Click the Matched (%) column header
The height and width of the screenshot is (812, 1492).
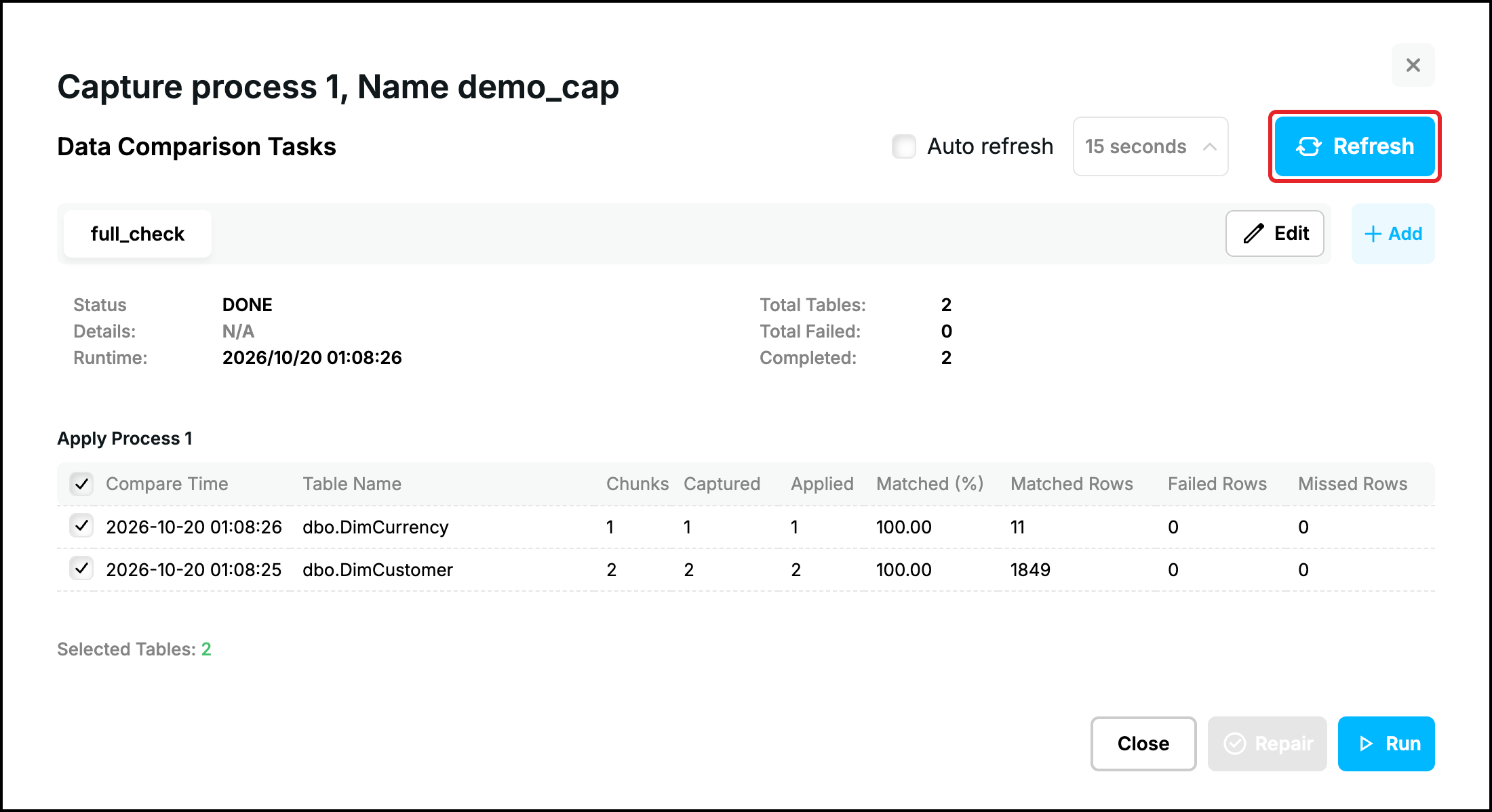tap(930, 484)
